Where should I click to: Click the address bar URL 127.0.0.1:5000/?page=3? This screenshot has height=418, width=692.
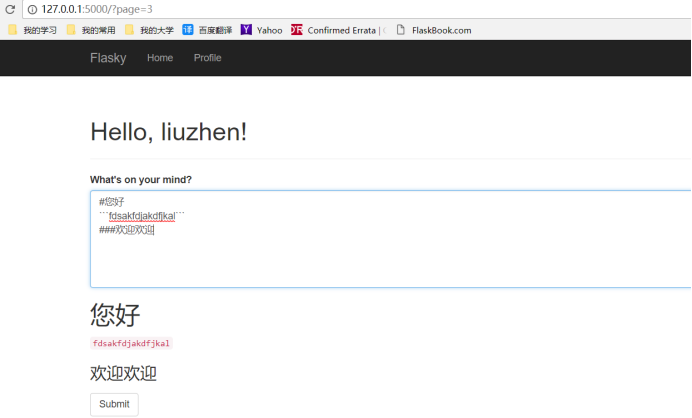[97, 9]
